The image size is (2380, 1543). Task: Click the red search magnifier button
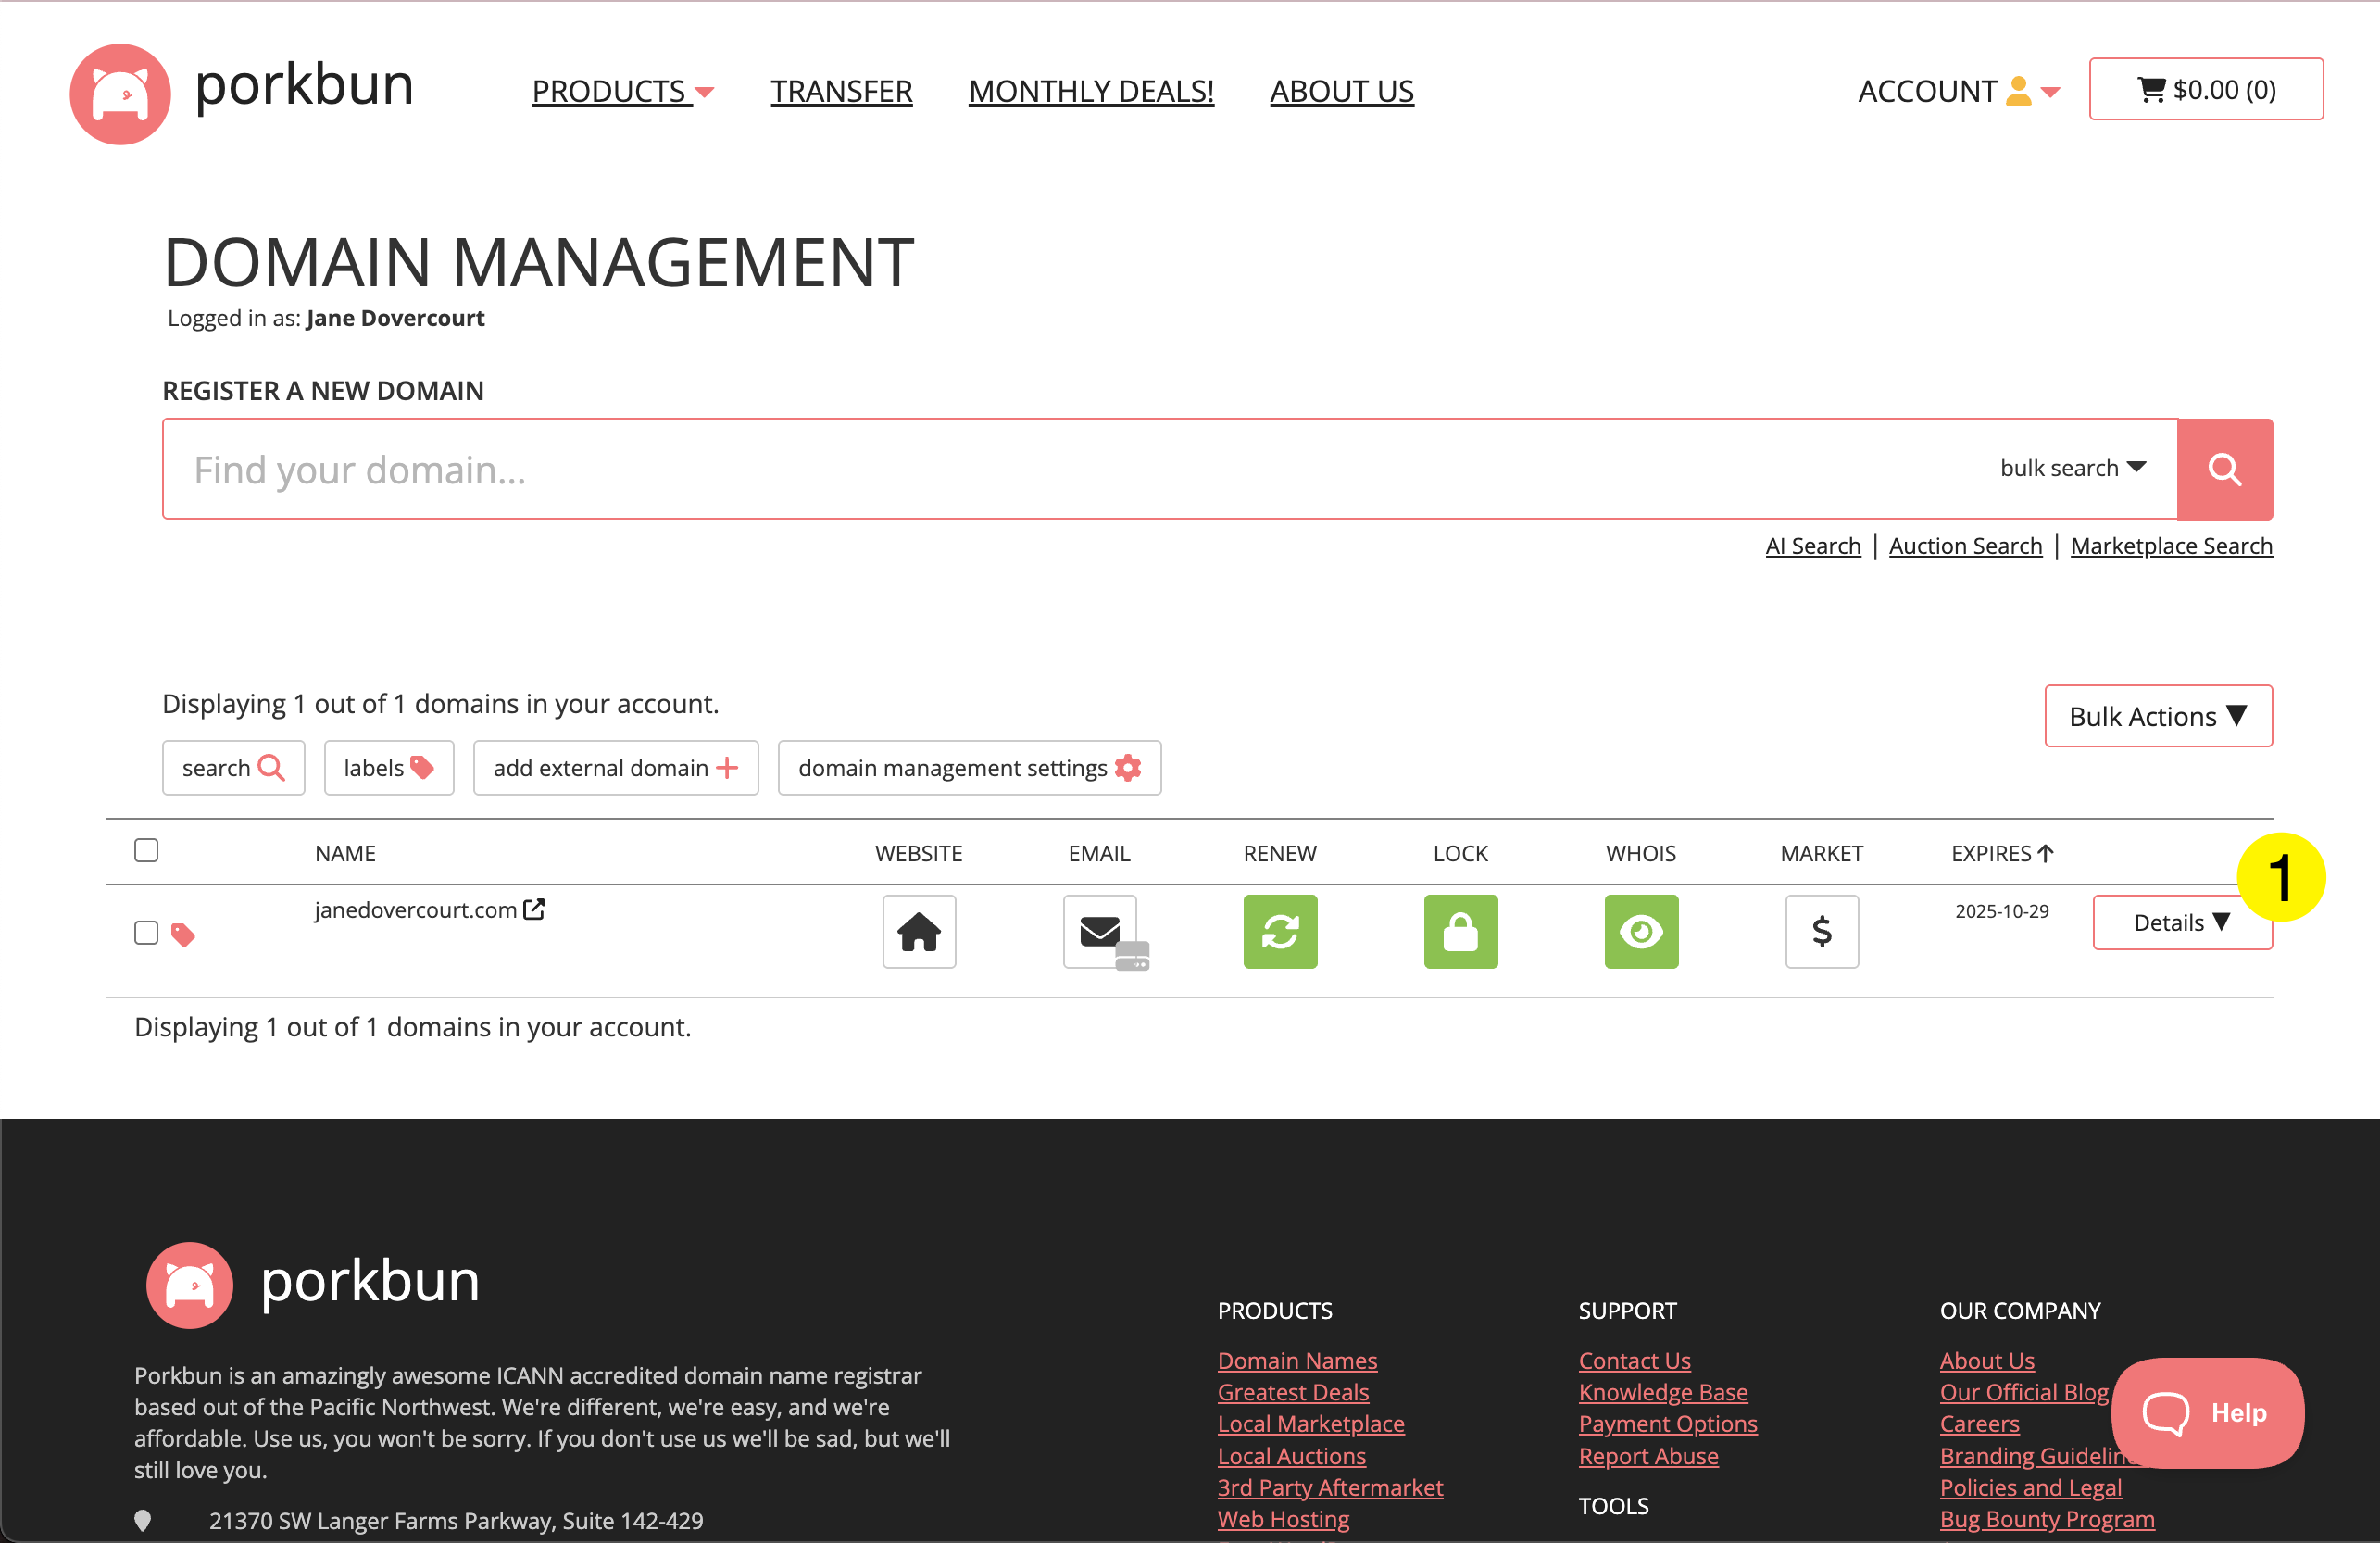tap(2224, 469)
